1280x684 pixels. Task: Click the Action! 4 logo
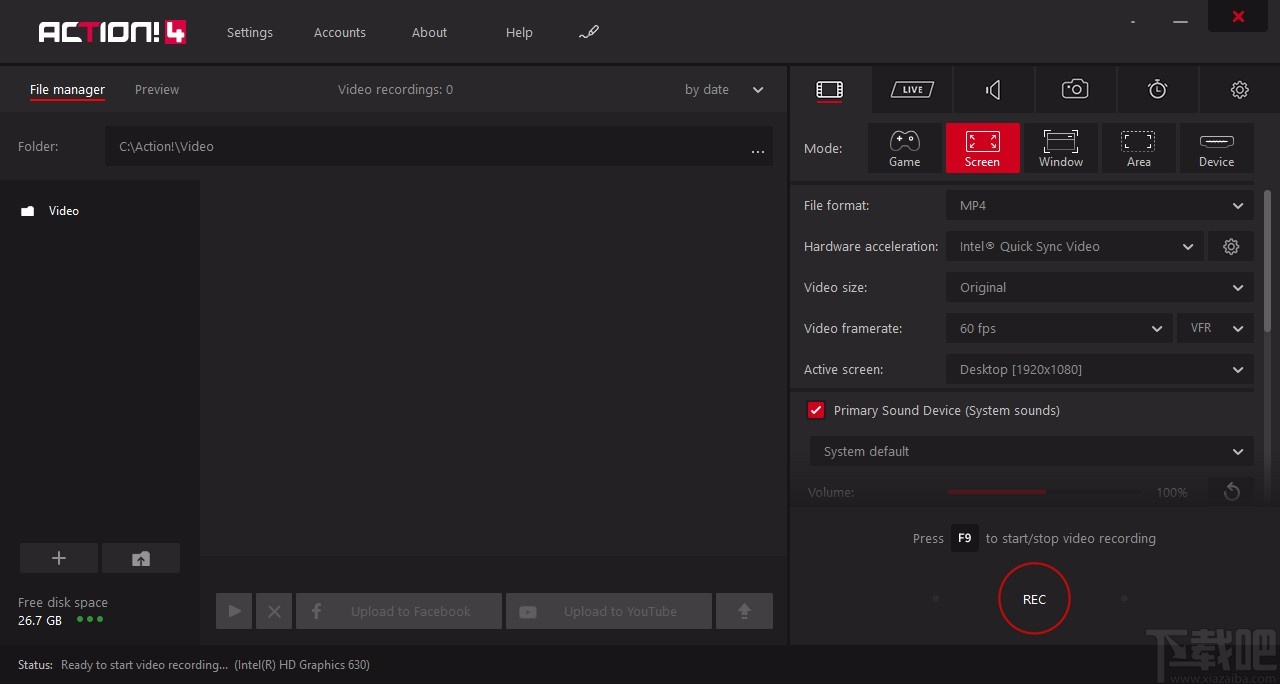[112, 32]
